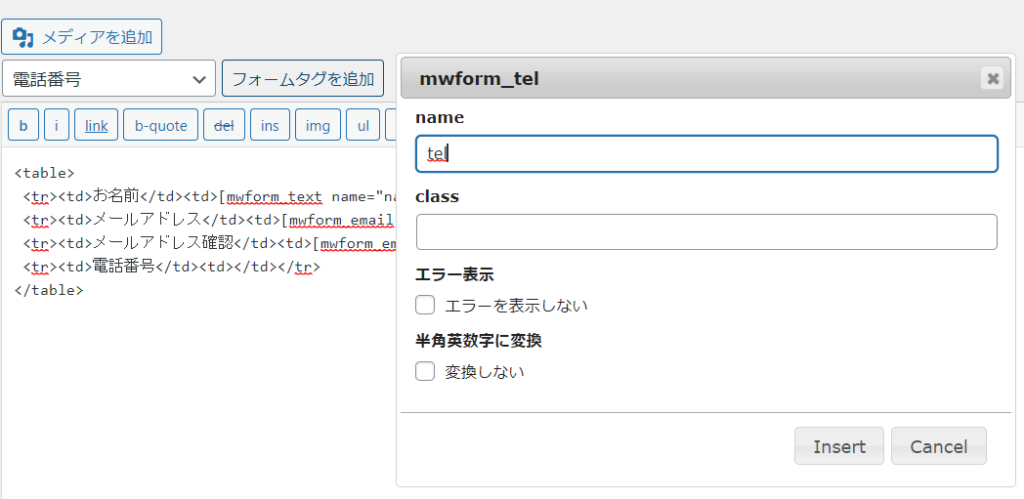Image resolution: width=1024 pixels, height=499 pixels.
Task: Apply italic with the i button
Action: [57, 125]
